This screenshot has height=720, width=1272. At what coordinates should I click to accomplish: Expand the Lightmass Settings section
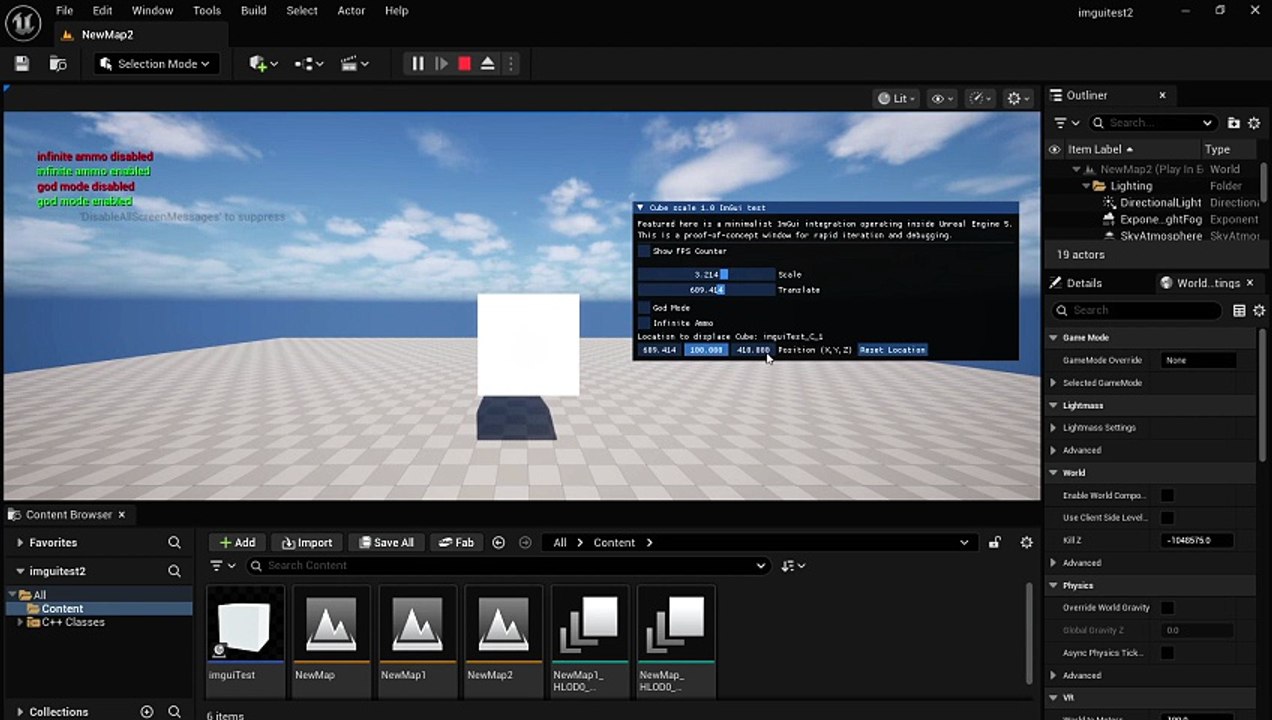1053,428
